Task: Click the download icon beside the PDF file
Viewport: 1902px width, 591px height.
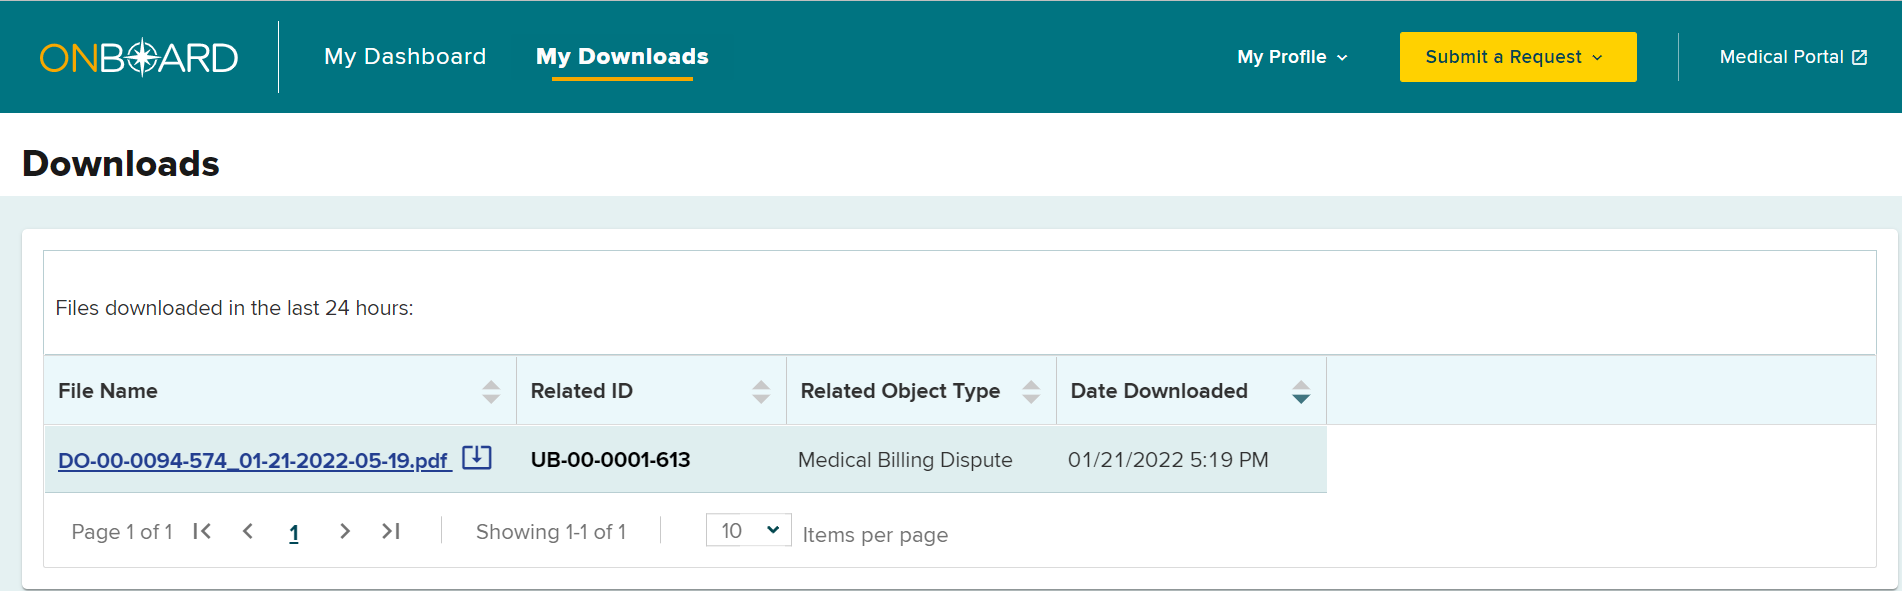Action: pos(477,458)
